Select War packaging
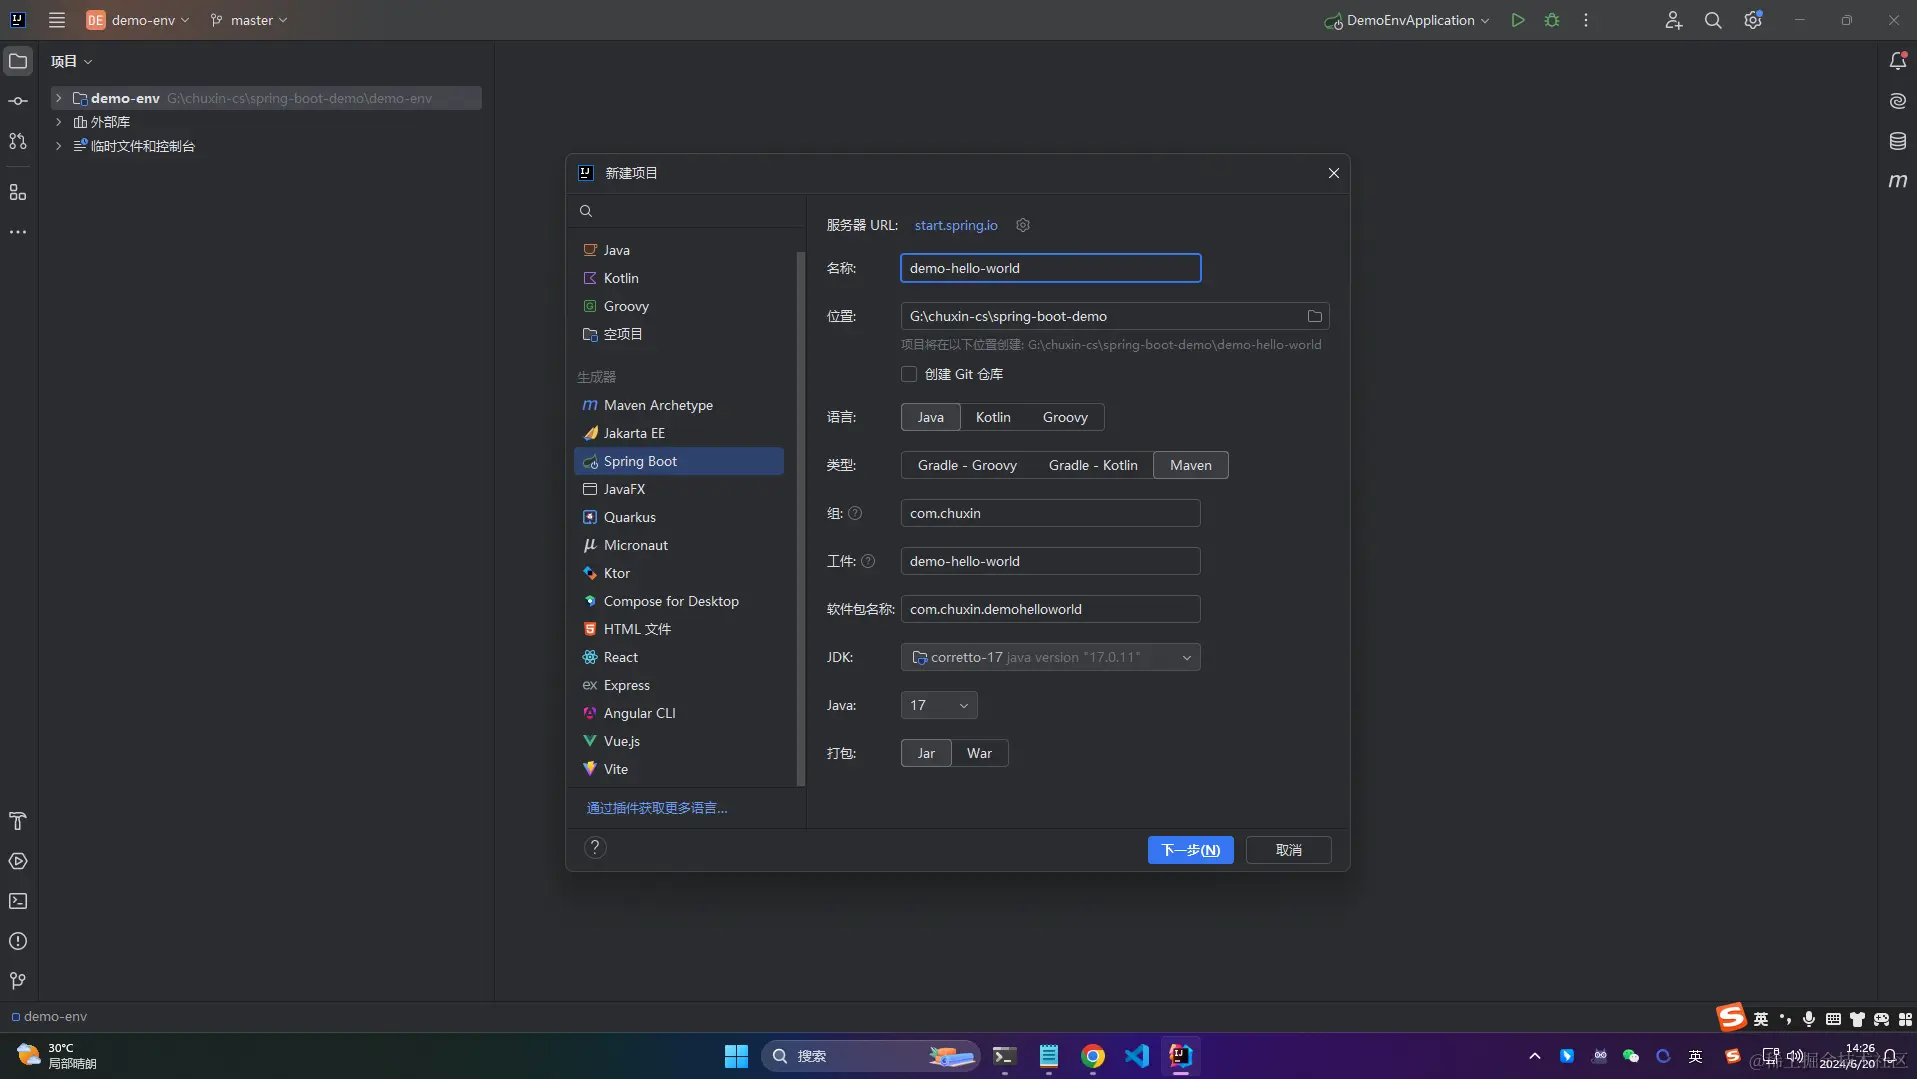 coord(979,753)
